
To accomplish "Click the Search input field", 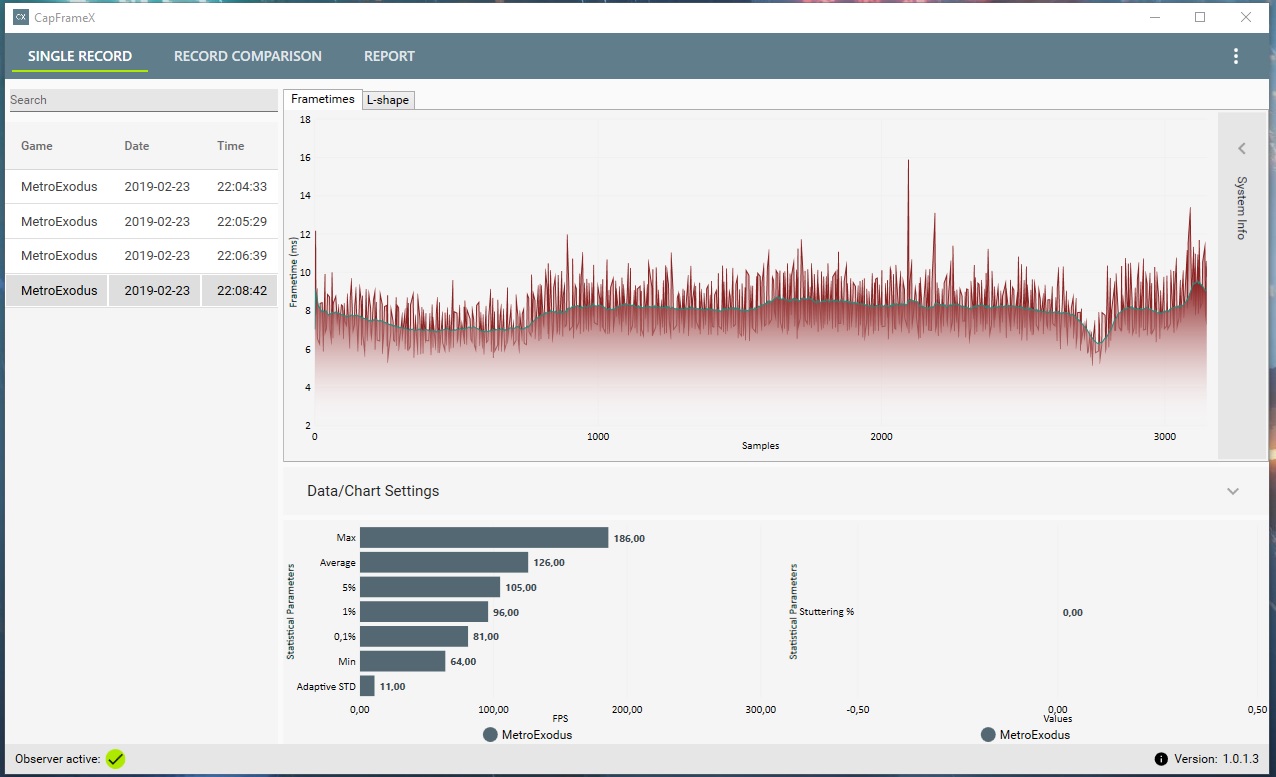I will coord(143,100).
